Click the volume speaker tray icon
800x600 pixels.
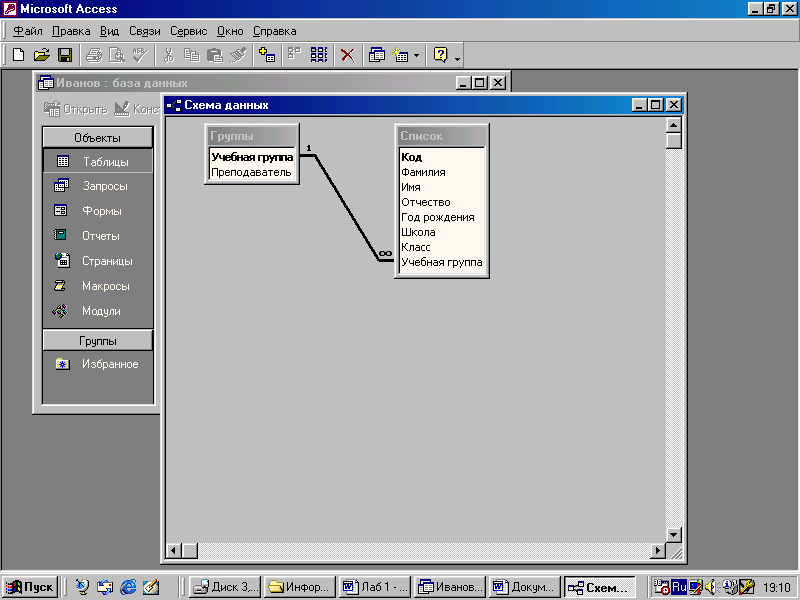(710, 587)
